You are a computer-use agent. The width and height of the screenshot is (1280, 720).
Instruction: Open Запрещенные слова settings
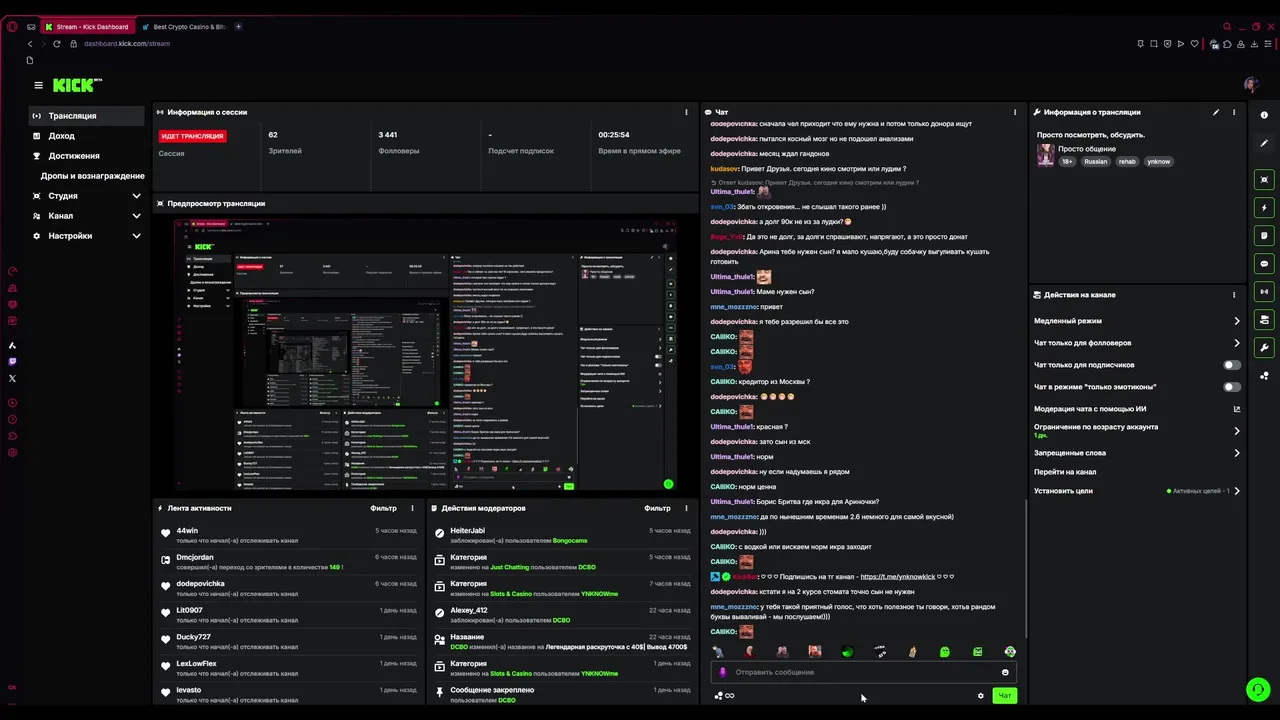pos(1137,453)
